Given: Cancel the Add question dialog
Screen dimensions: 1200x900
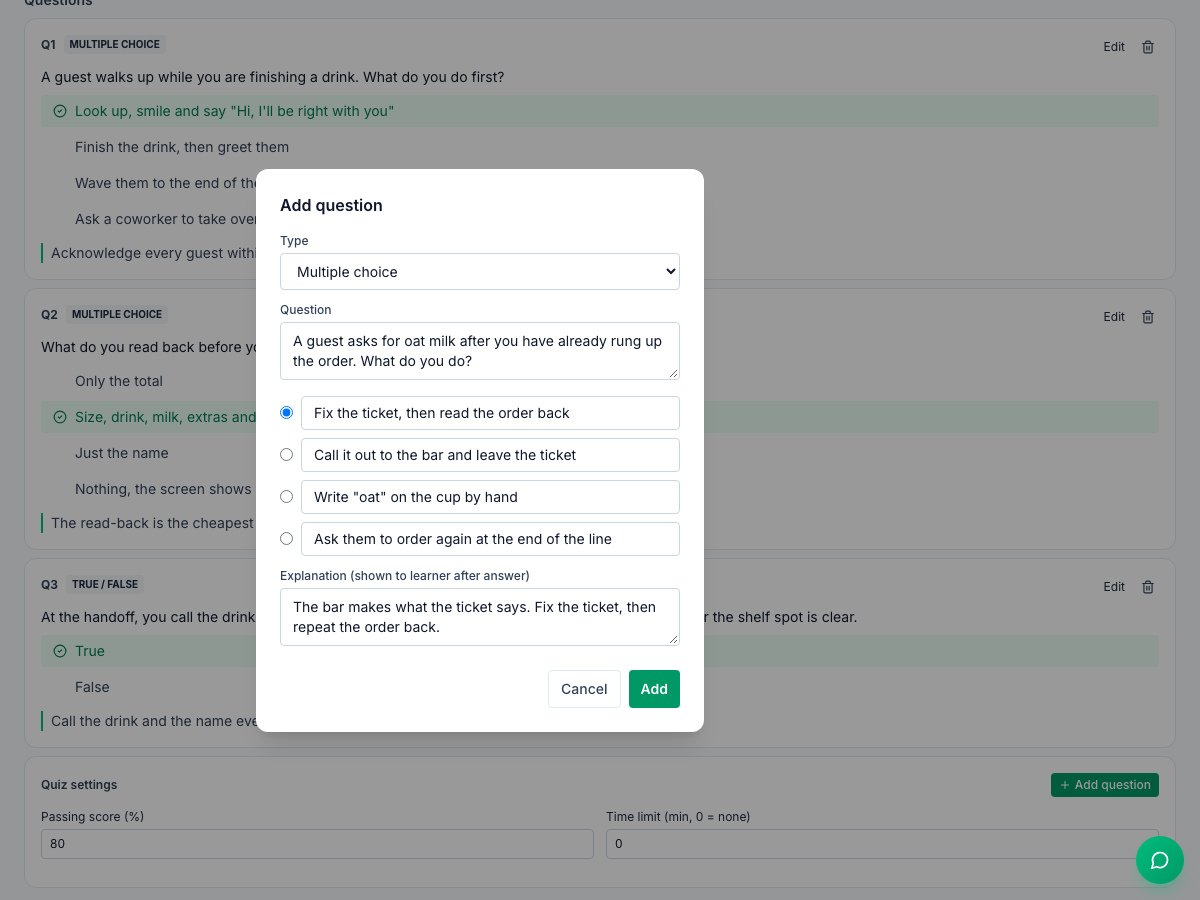Looking at the screenshot, I should tap(584, 689).
